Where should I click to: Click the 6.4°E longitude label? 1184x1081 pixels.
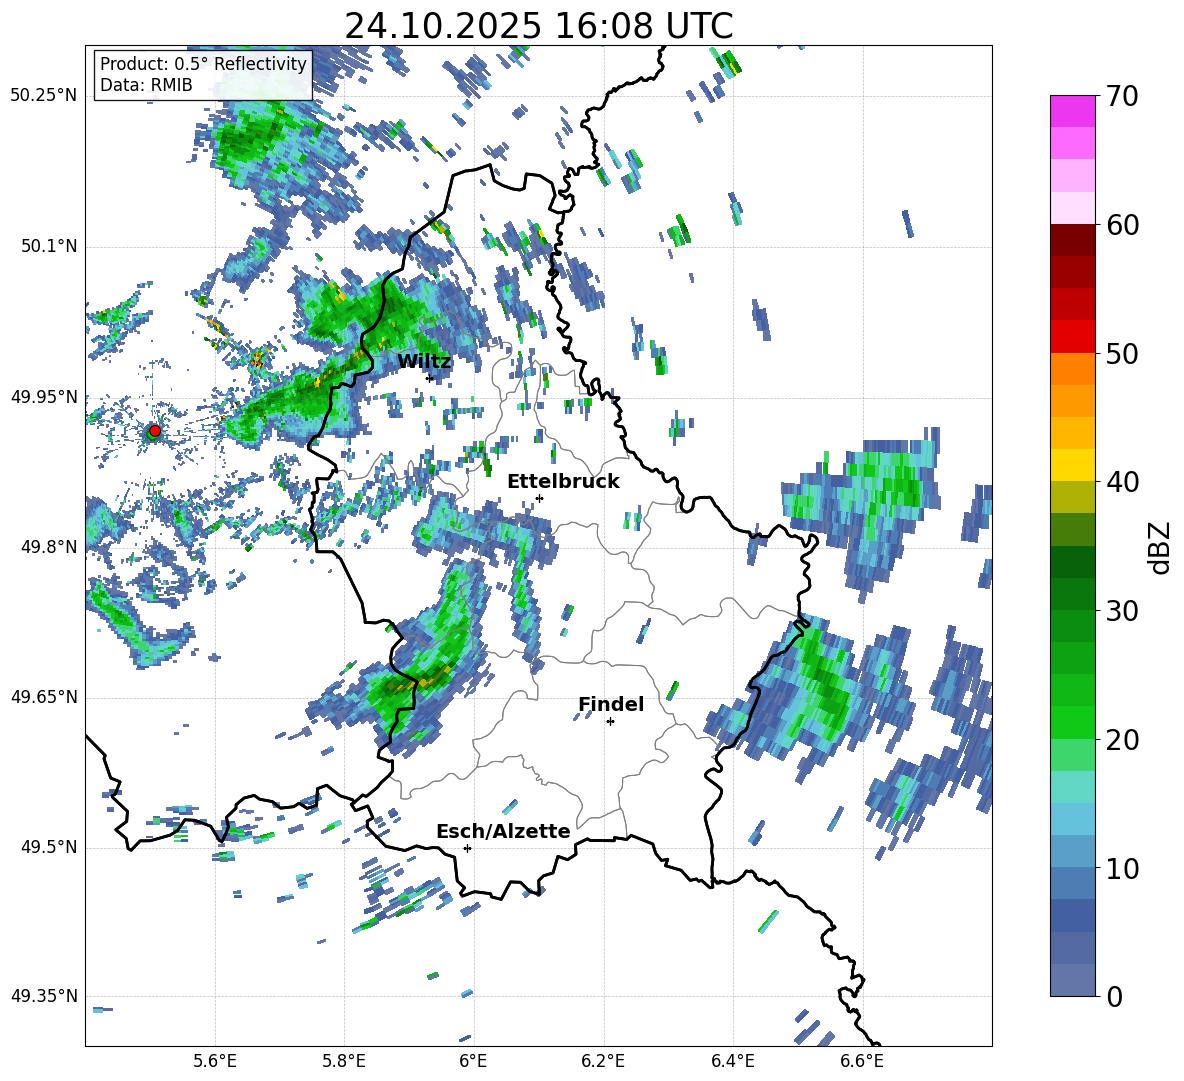(x=732, y=1061)
